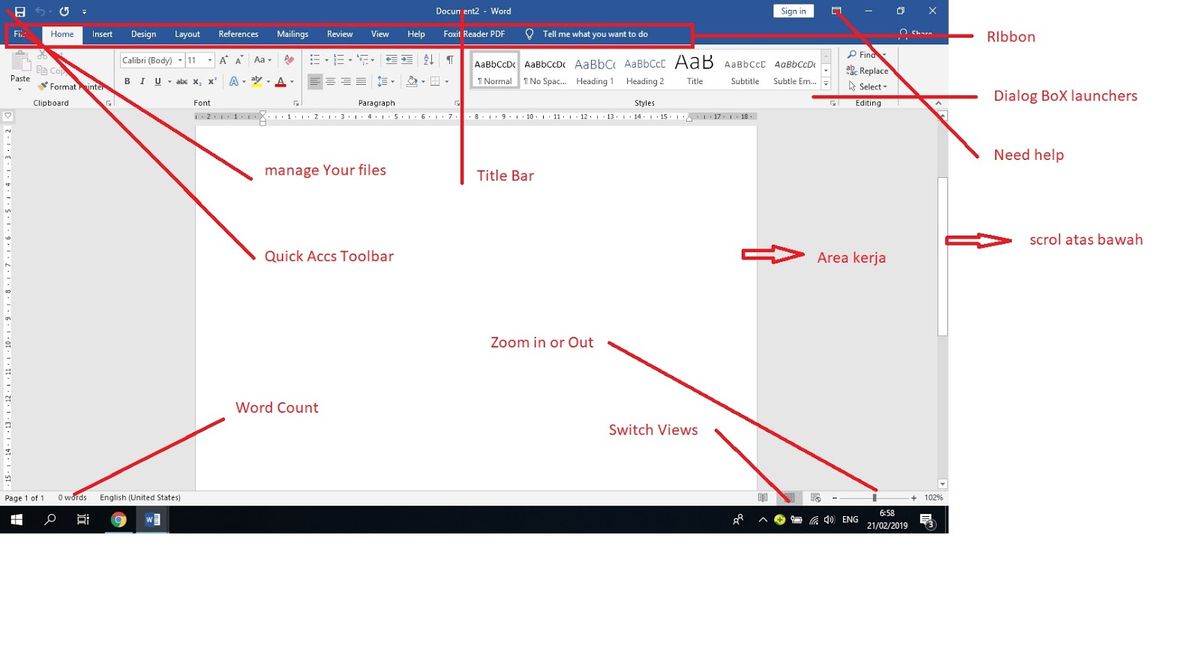Click the Bullets list icon
Viewport: 1200px width, 667px height.
(x=314, y=61)
